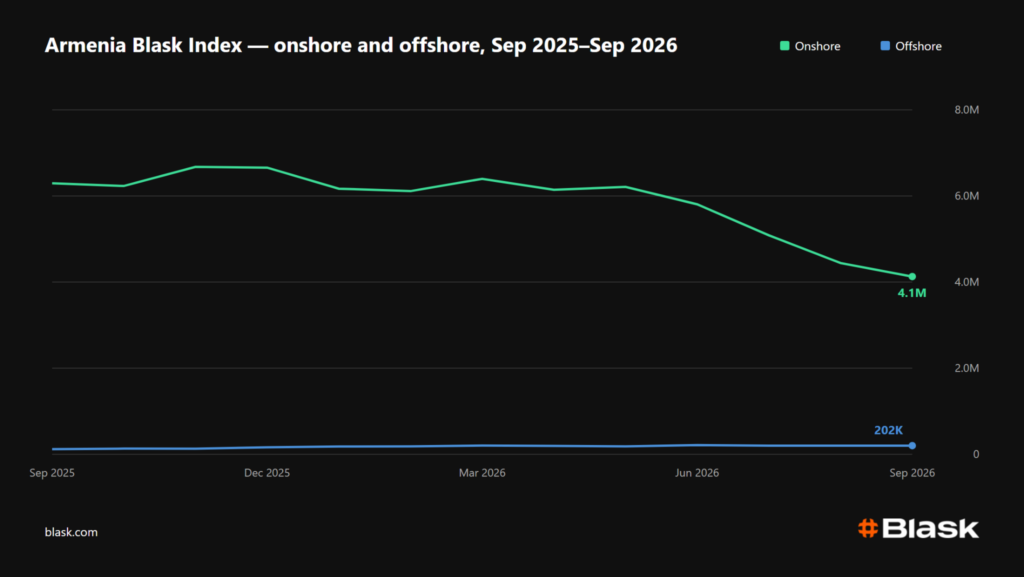Click the 0 y-axis label
Screen dimensions: 1024x577
976,454
